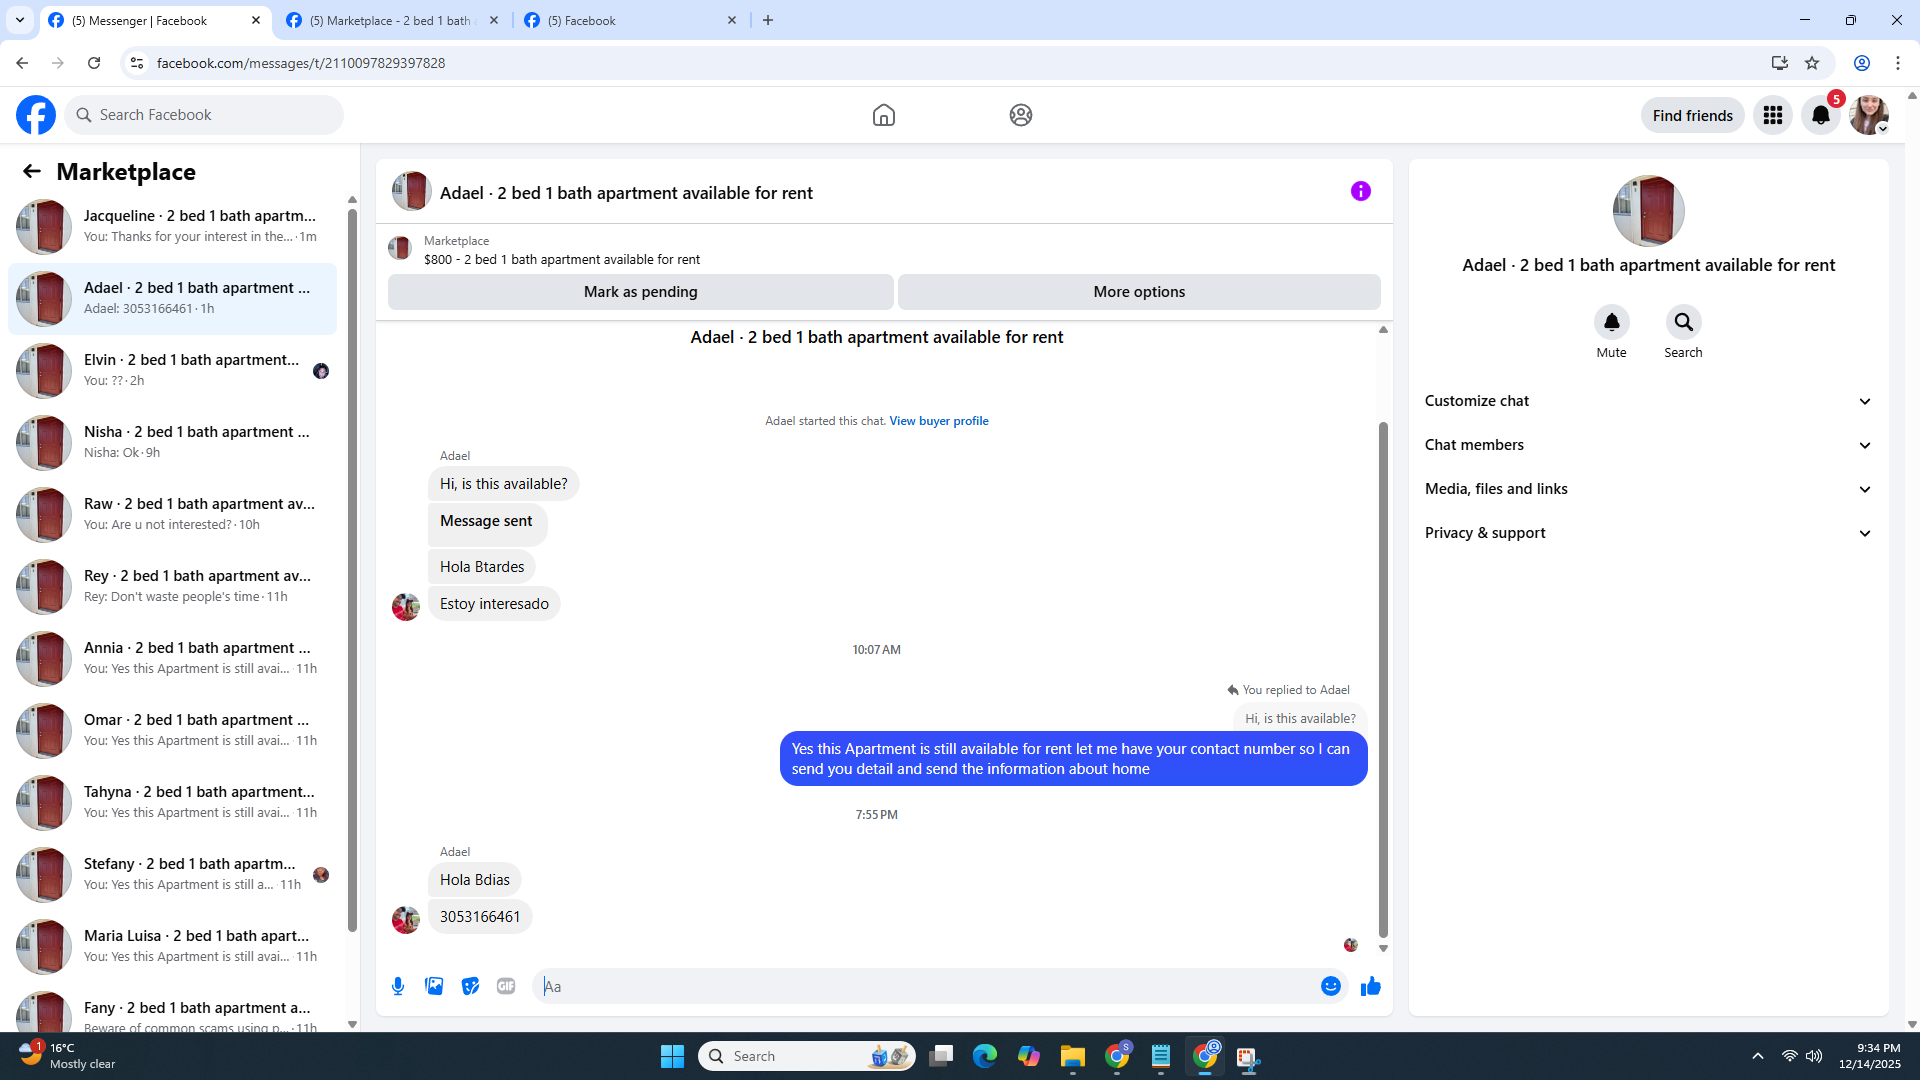
Task: Click the voice clip microphone icon
Action: 398,986
